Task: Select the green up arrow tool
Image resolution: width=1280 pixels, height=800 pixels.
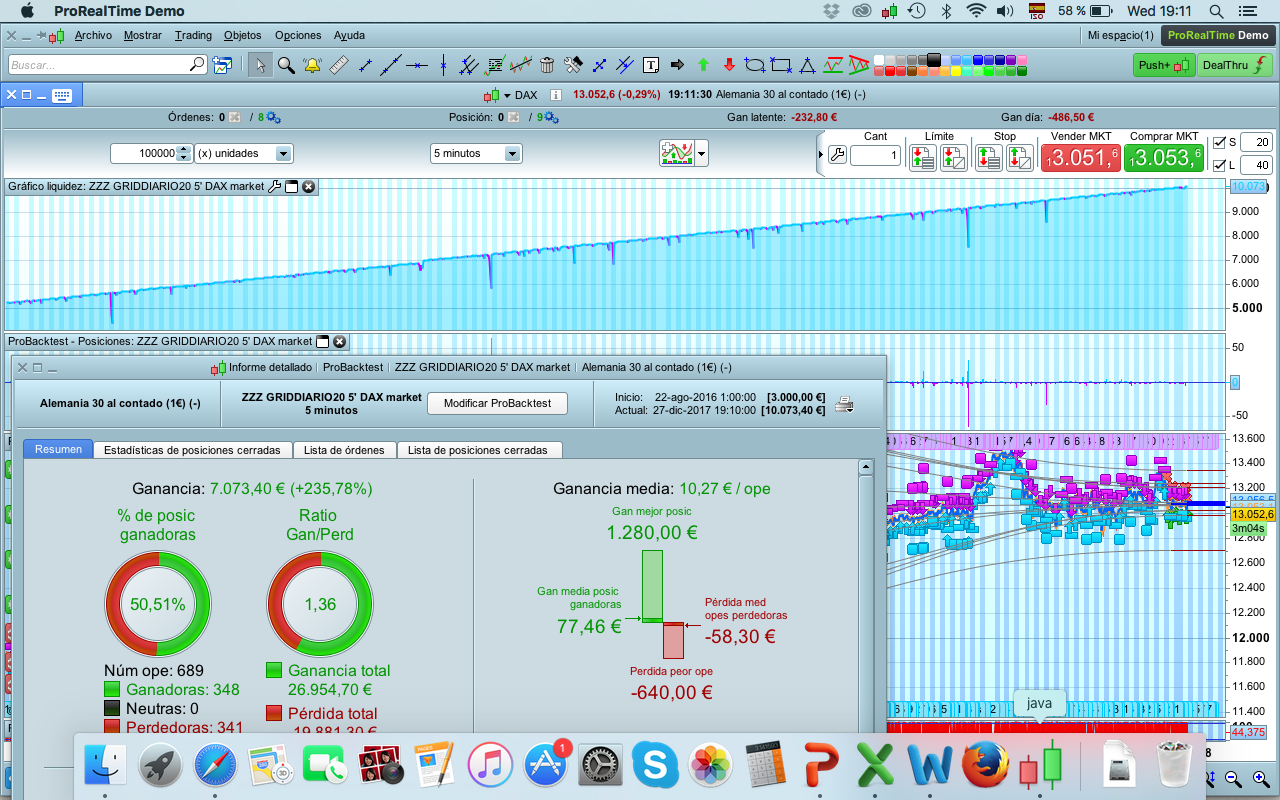Action: tap(703, 65)
